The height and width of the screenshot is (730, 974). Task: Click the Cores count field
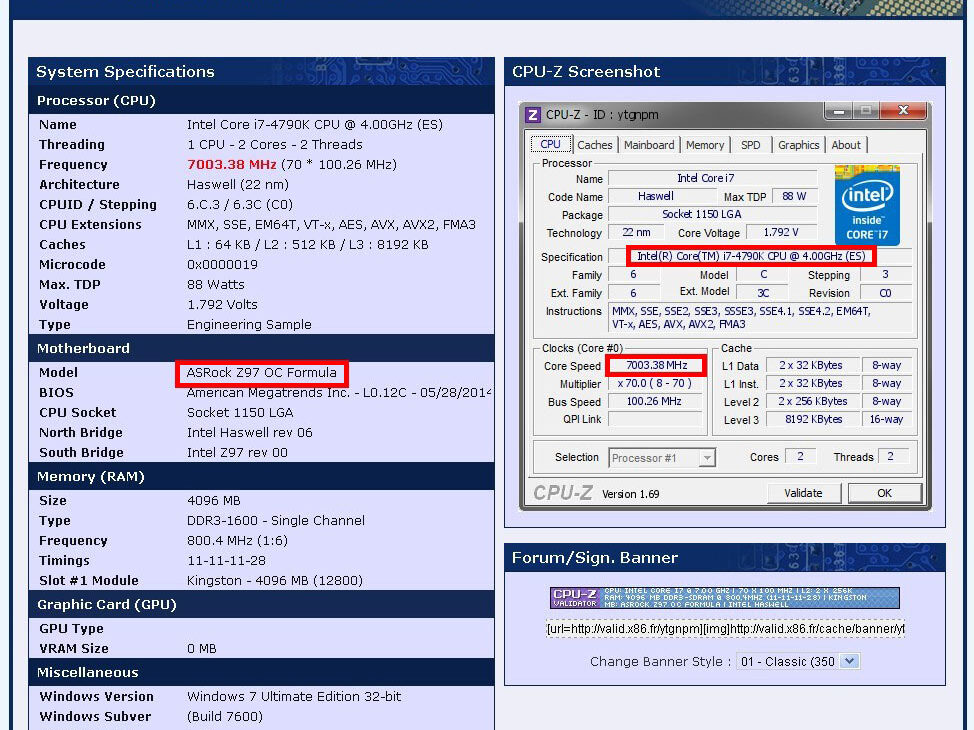800,456
